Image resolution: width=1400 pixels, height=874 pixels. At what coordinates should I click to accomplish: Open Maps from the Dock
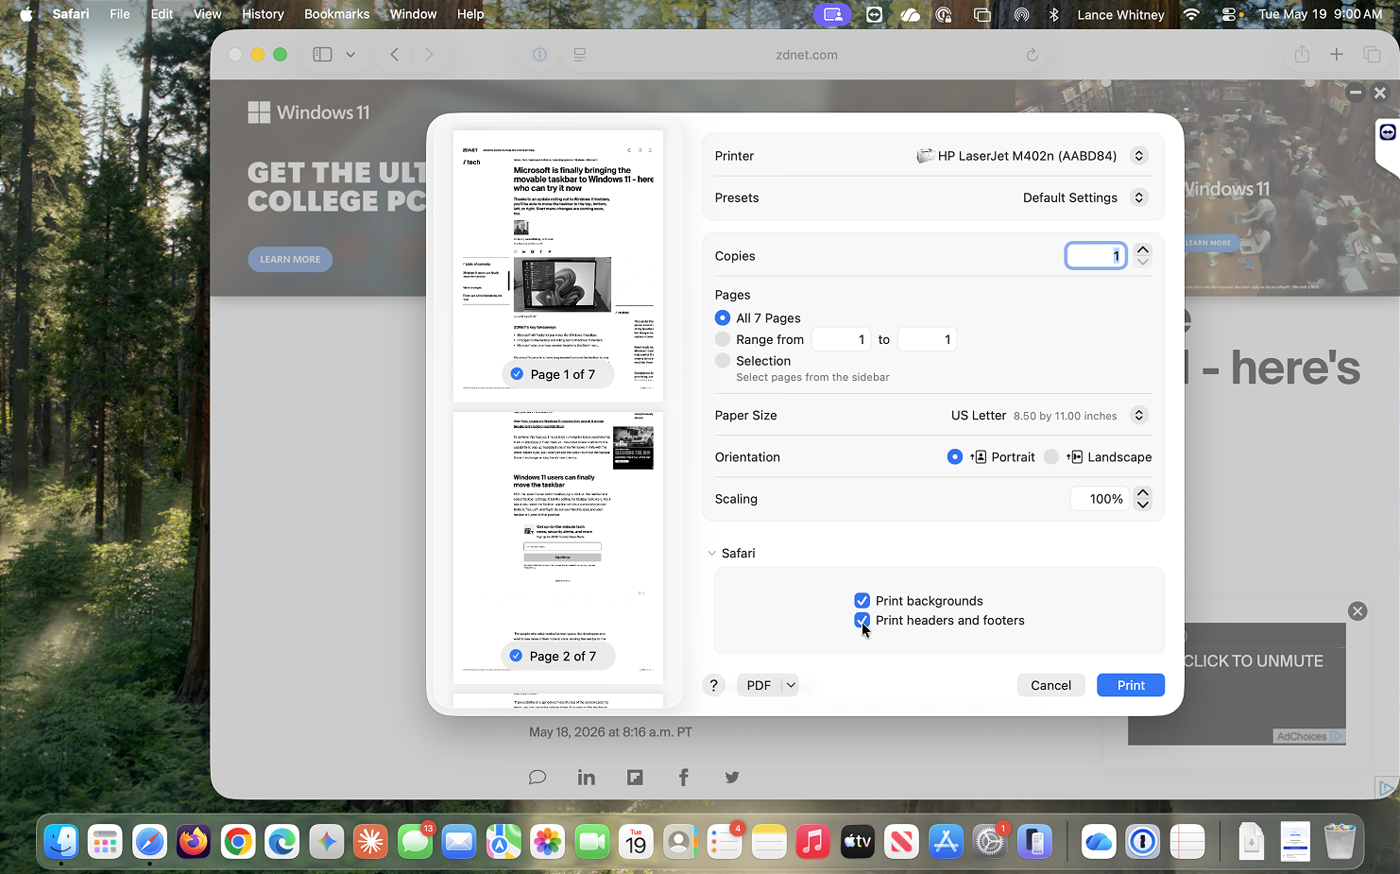coord(503,842)
